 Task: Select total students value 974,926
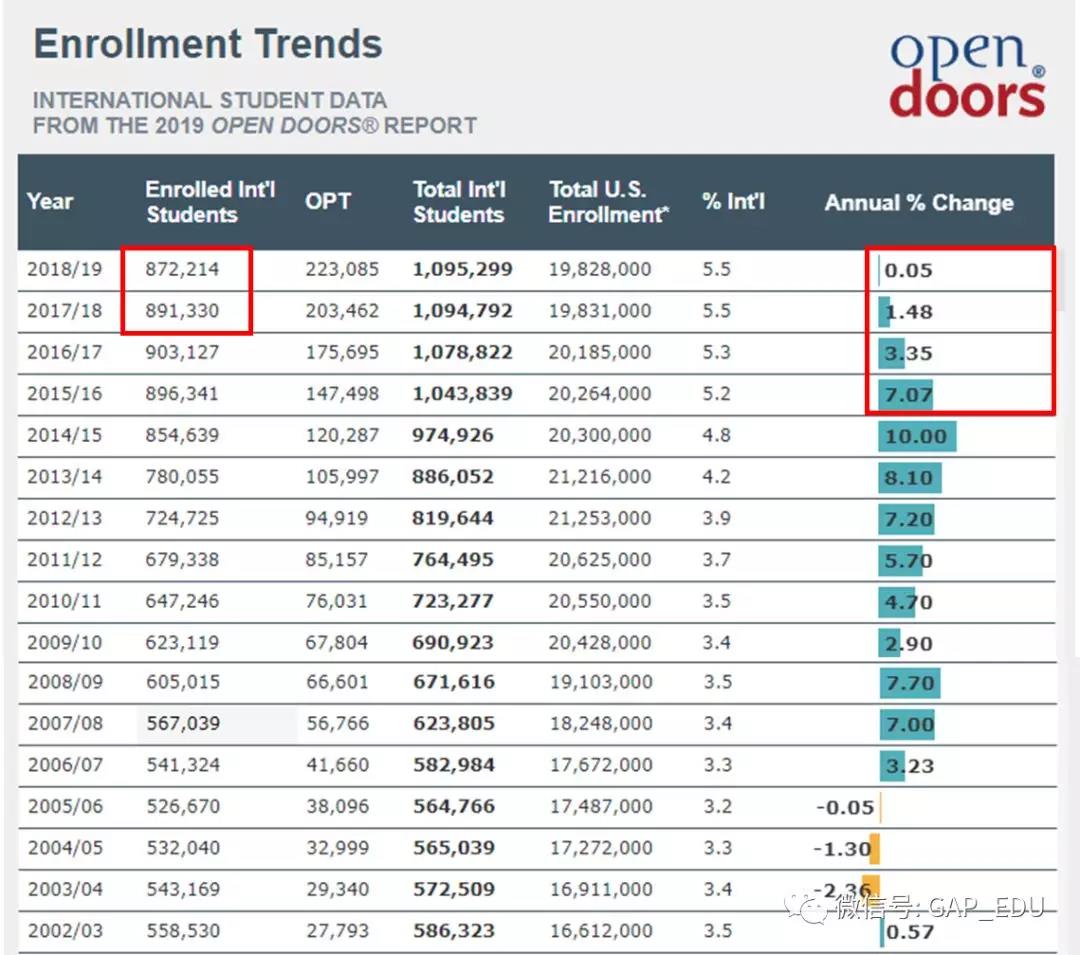[x=453, y=434]
